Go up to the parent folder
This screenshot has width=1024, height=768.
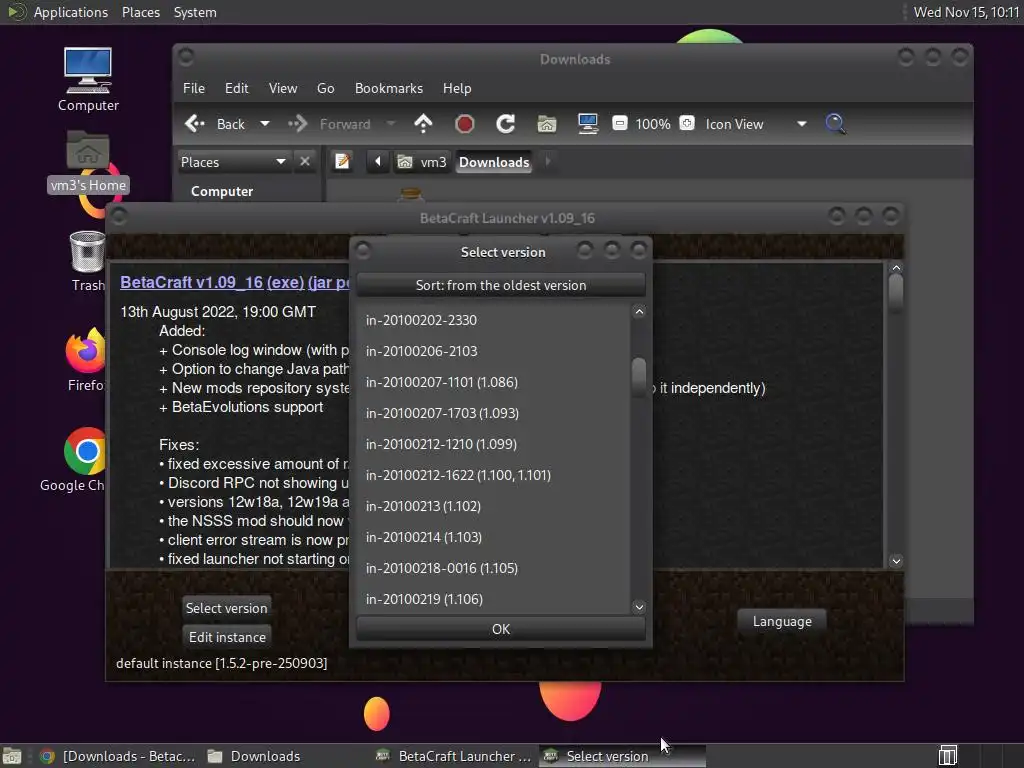click(423, 123)
